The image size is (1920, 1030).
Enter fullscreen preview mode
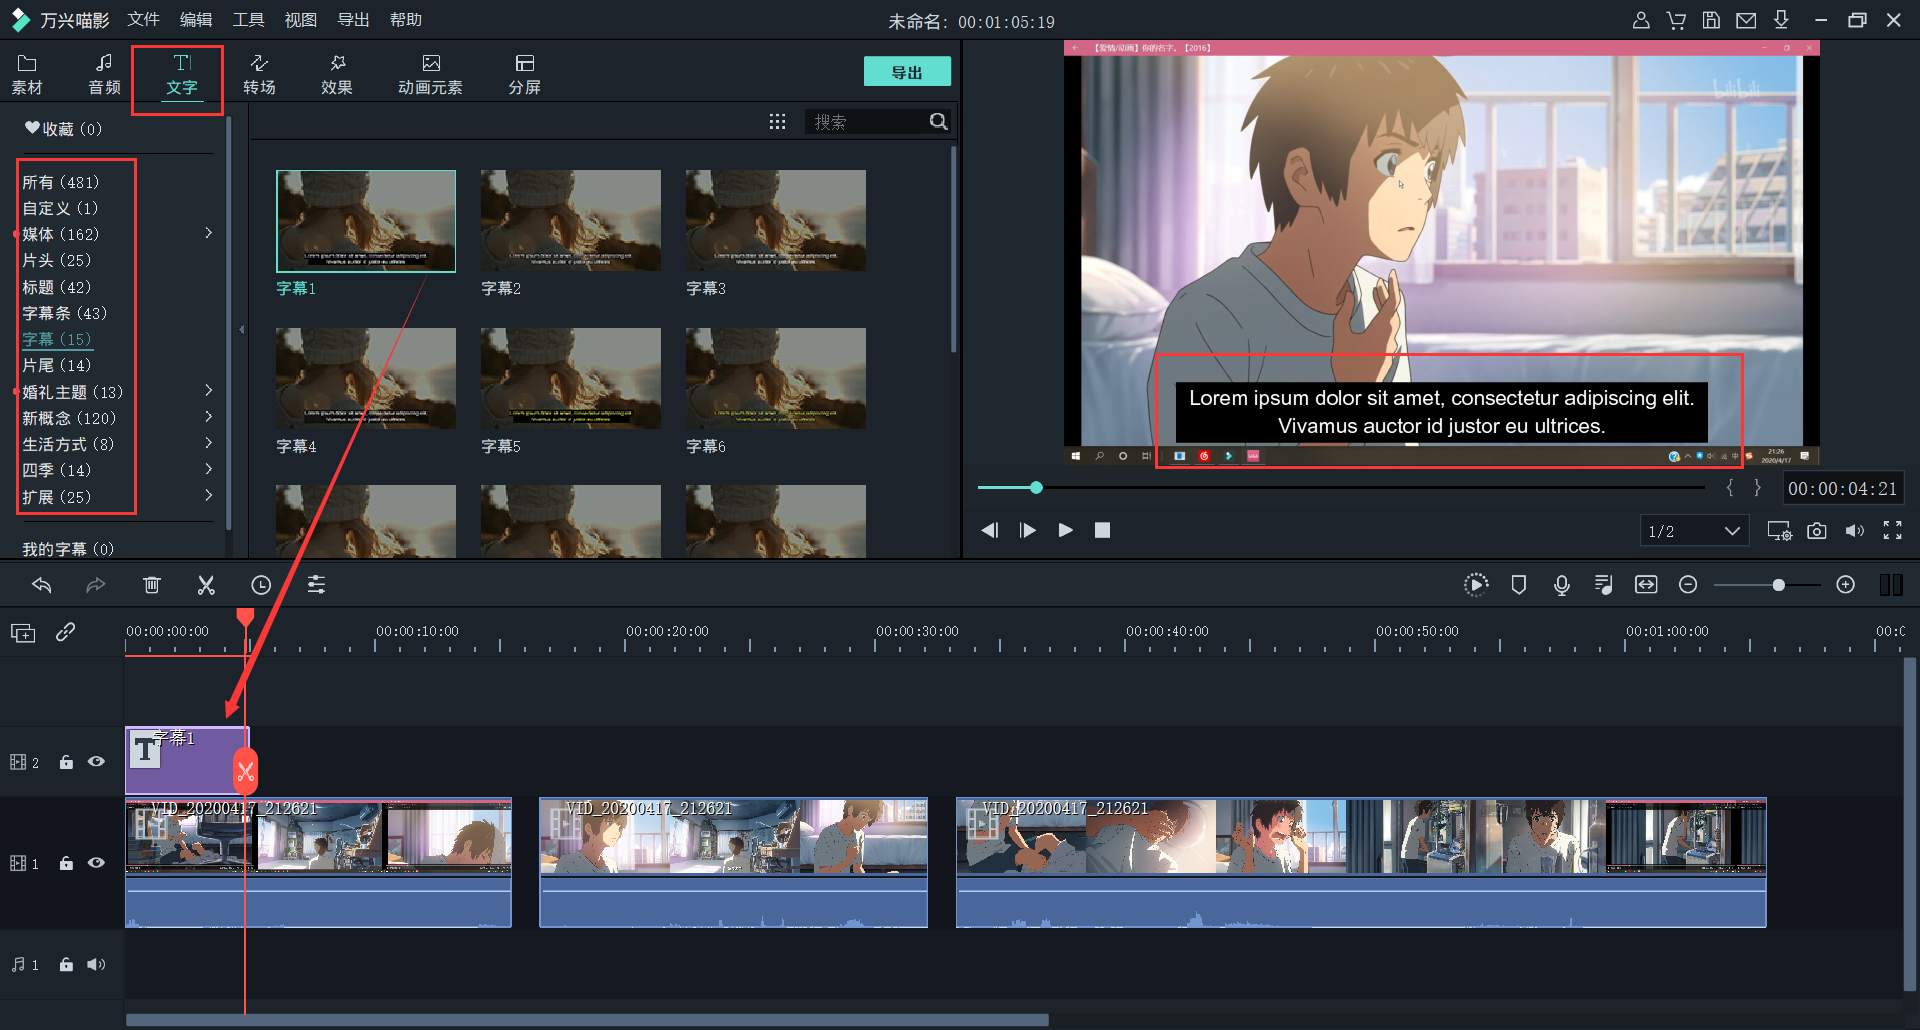pyautogui.click(x=1892, y=531)
